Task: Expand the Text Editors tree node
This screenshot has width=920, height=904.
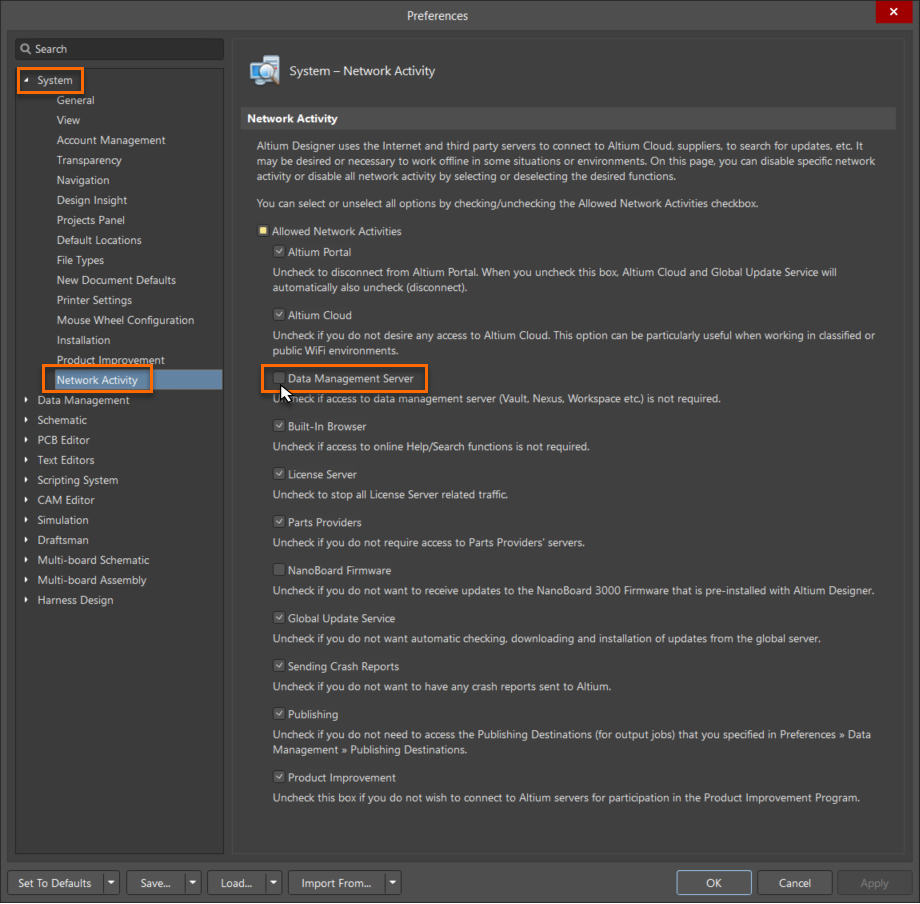Action: click(26, 460)
